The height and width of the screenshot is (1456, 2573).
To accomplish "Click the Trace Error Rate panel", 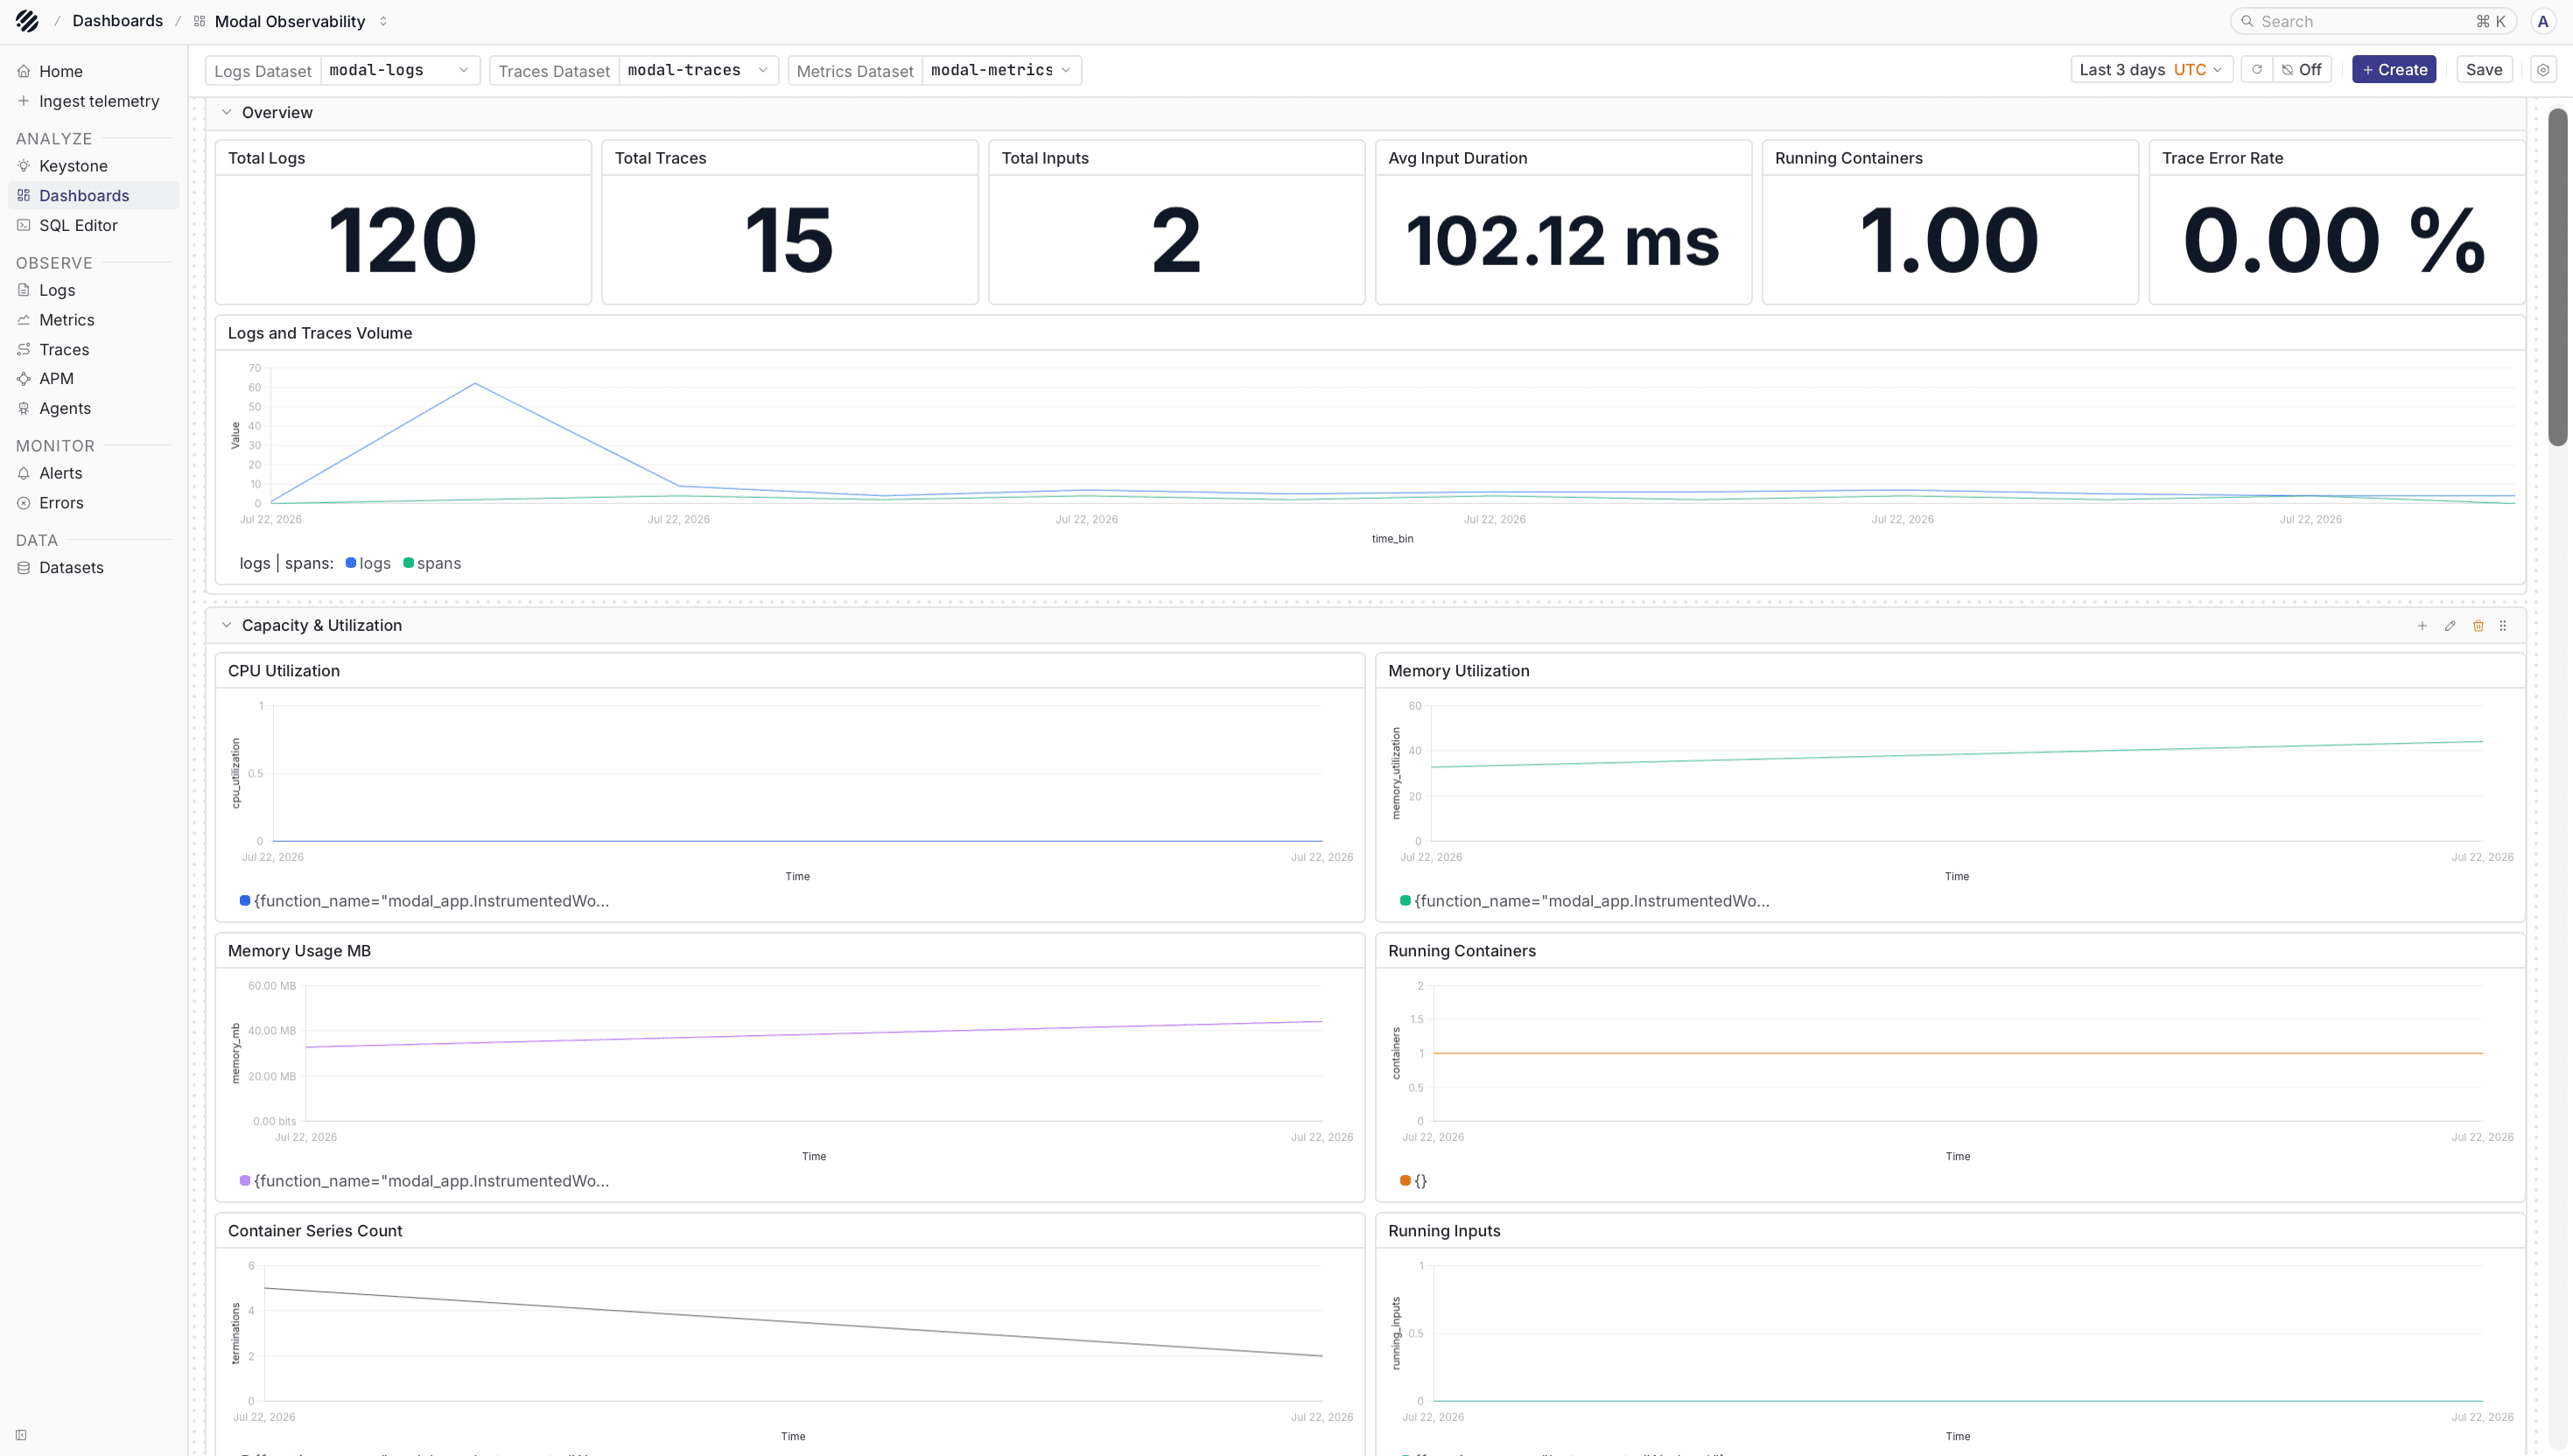I will coord(2336,222).
